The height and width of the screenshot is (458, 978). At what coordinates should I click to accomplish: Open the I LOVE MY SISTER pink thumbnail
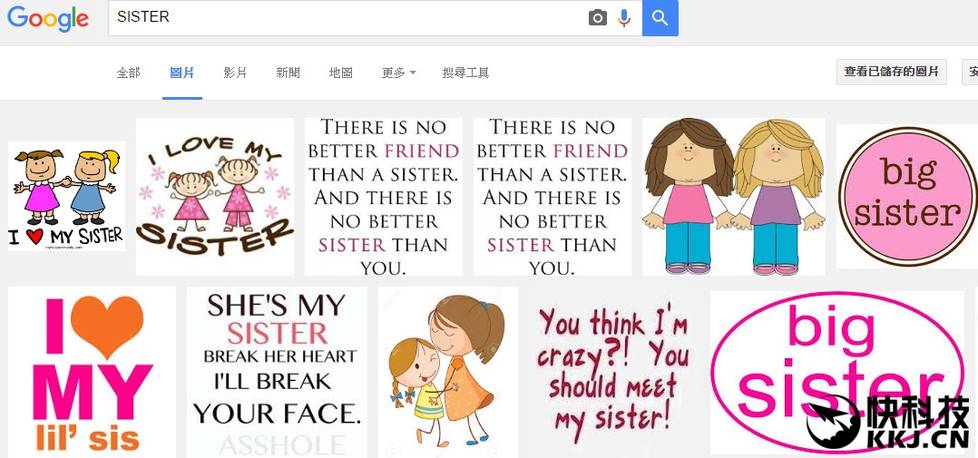click(215, 197)
